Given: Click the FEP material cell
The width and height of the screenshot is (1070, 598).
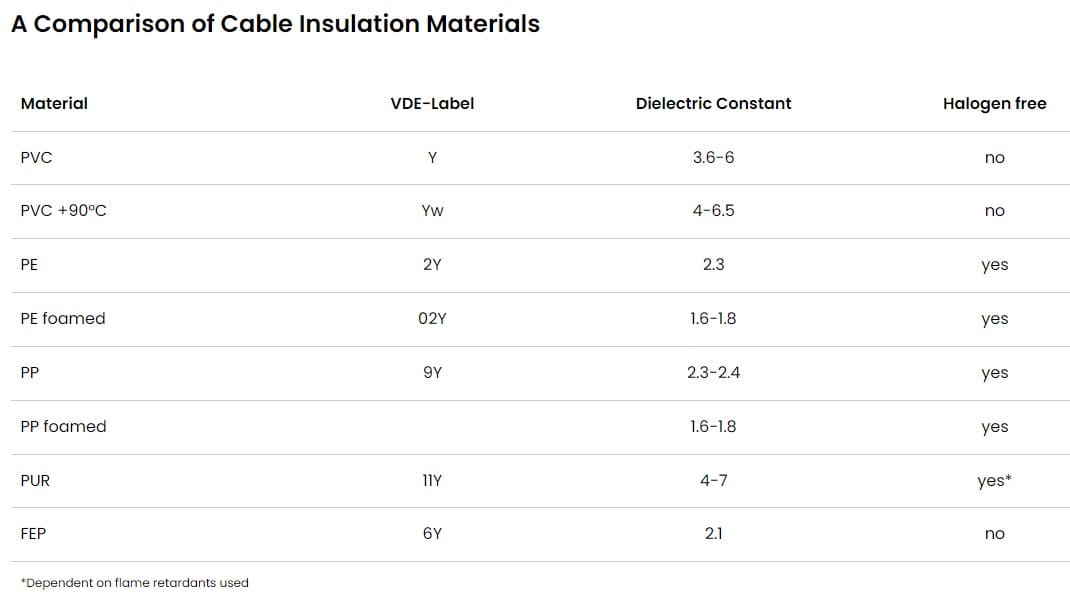Looking at the screenshot, I should pyautogui.click(x=33, y=534).
